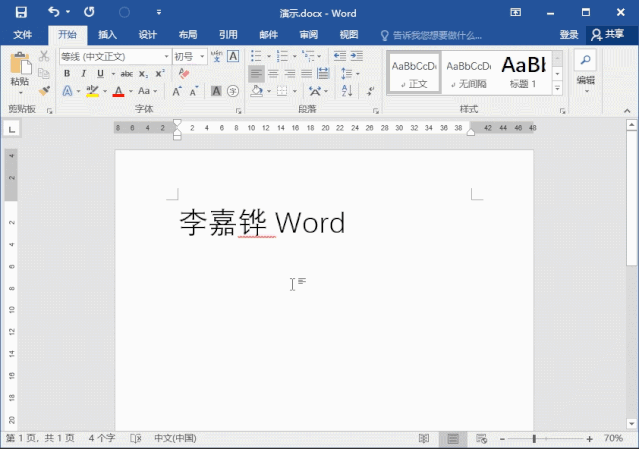Switch to the 视图 tab

coord(349,35)
